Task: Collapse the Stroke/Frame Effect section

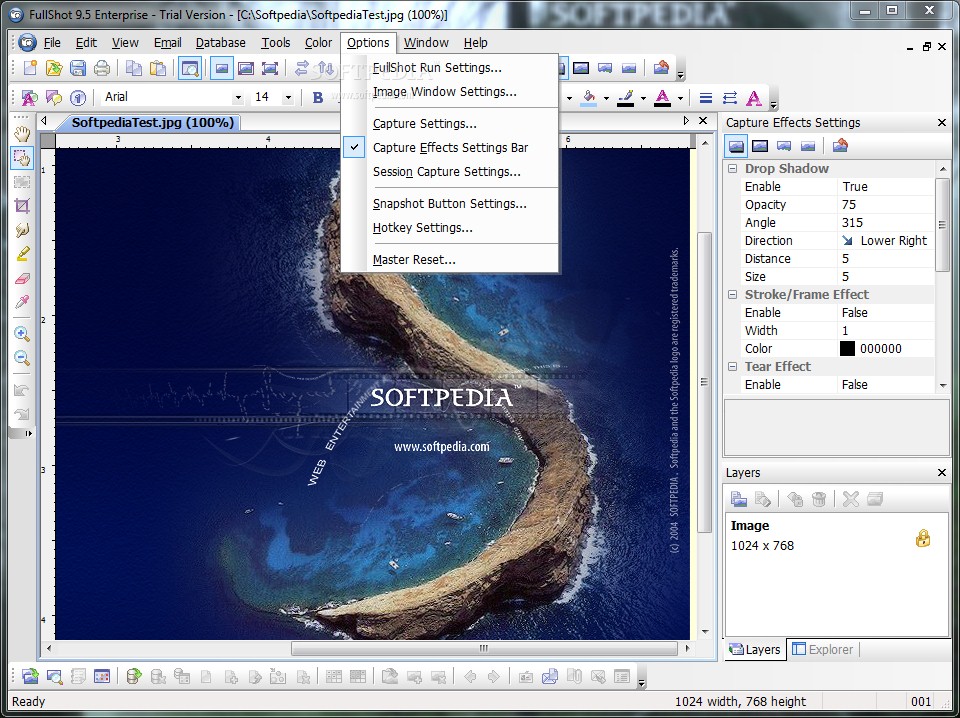Action: pos(732,294)
